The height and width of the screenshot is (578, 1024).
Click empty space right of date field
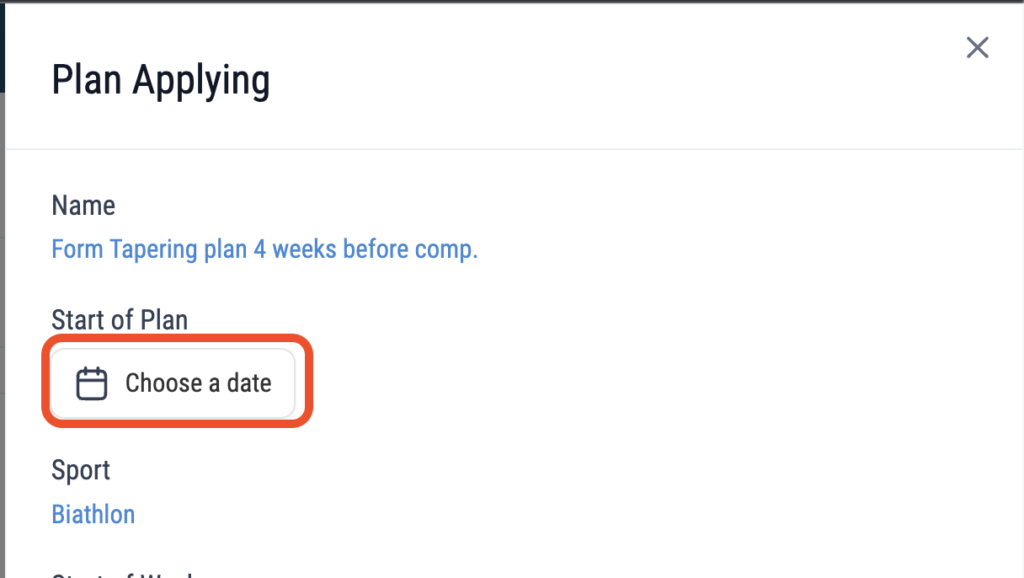tap(653, 383)
